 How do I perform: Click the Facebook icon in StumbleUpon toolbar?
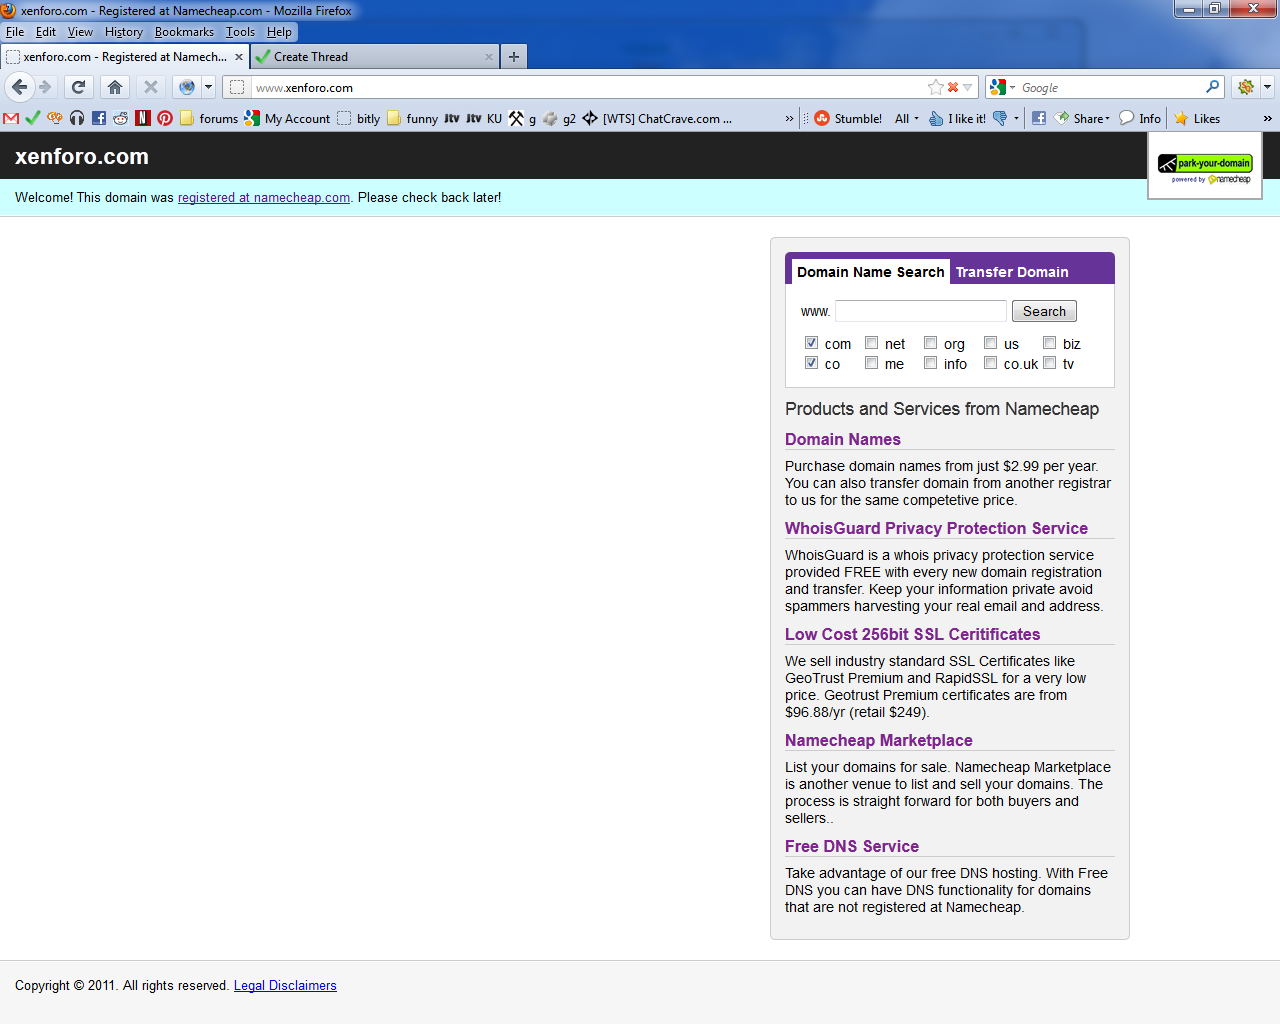[x=1039, y=118]
